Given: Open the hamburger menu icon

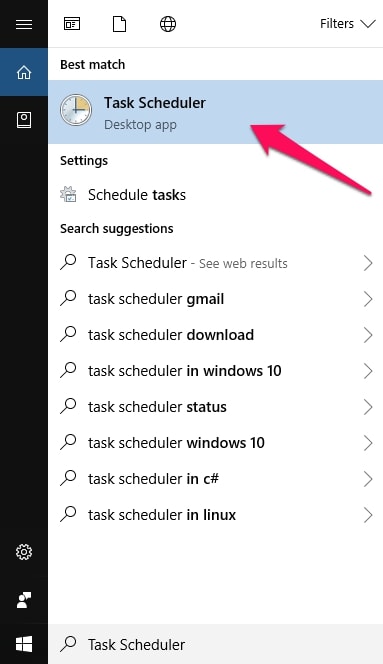Looking at the screenshot, I should 24,24.
